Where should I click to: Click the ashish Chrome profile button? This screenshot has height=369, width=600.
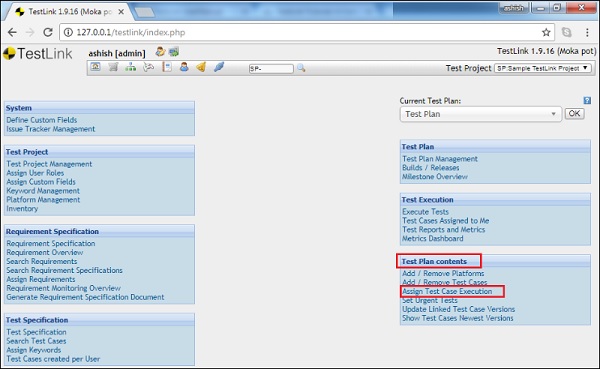[x=514, y=8]
